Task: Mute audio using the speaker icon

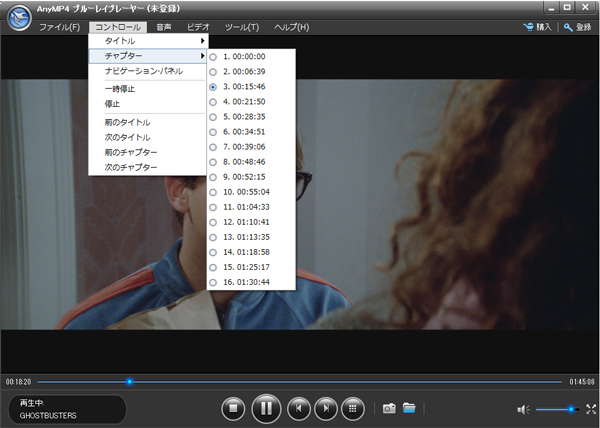Action: (523, 410)
